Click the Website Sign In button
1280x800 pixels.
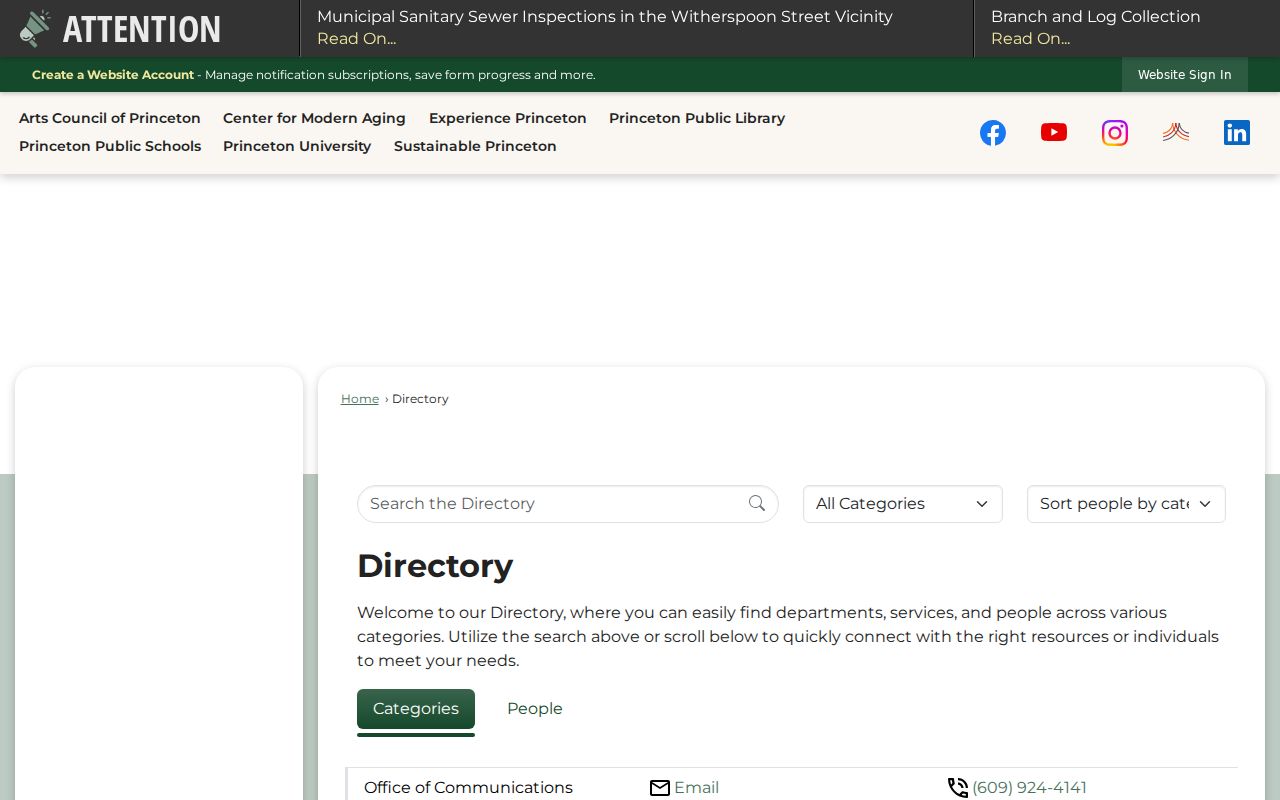tap(1185, 75)
